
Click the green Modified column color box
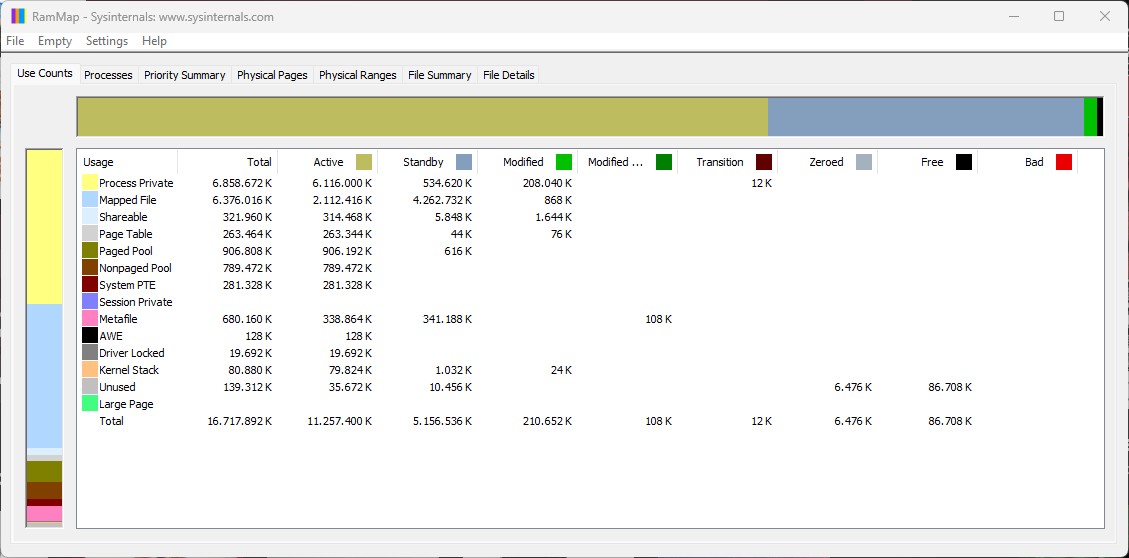click(x=564, y=162)
